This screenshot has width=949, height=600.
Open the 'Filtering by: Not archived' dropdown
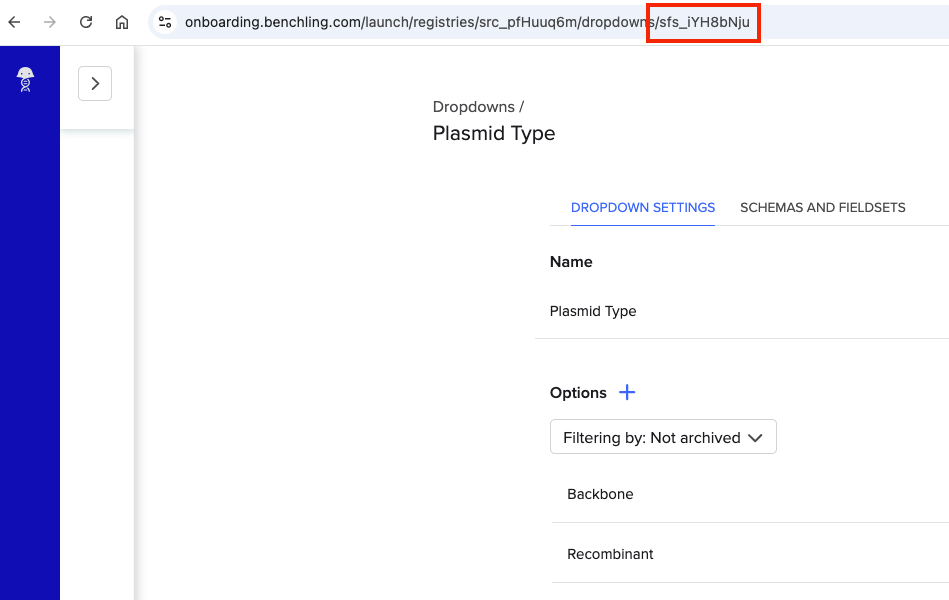point(663,437)
